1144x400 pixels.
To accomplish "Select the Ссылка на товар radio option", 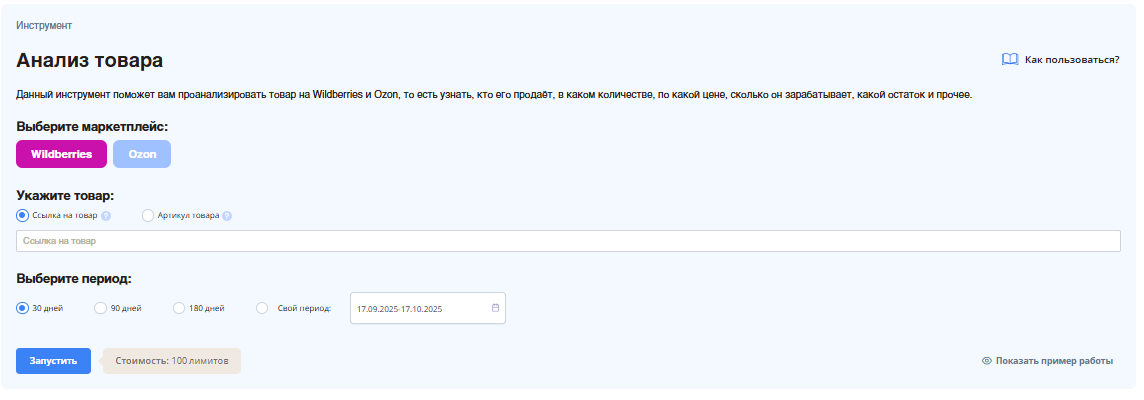I will (x=22, y=215).
